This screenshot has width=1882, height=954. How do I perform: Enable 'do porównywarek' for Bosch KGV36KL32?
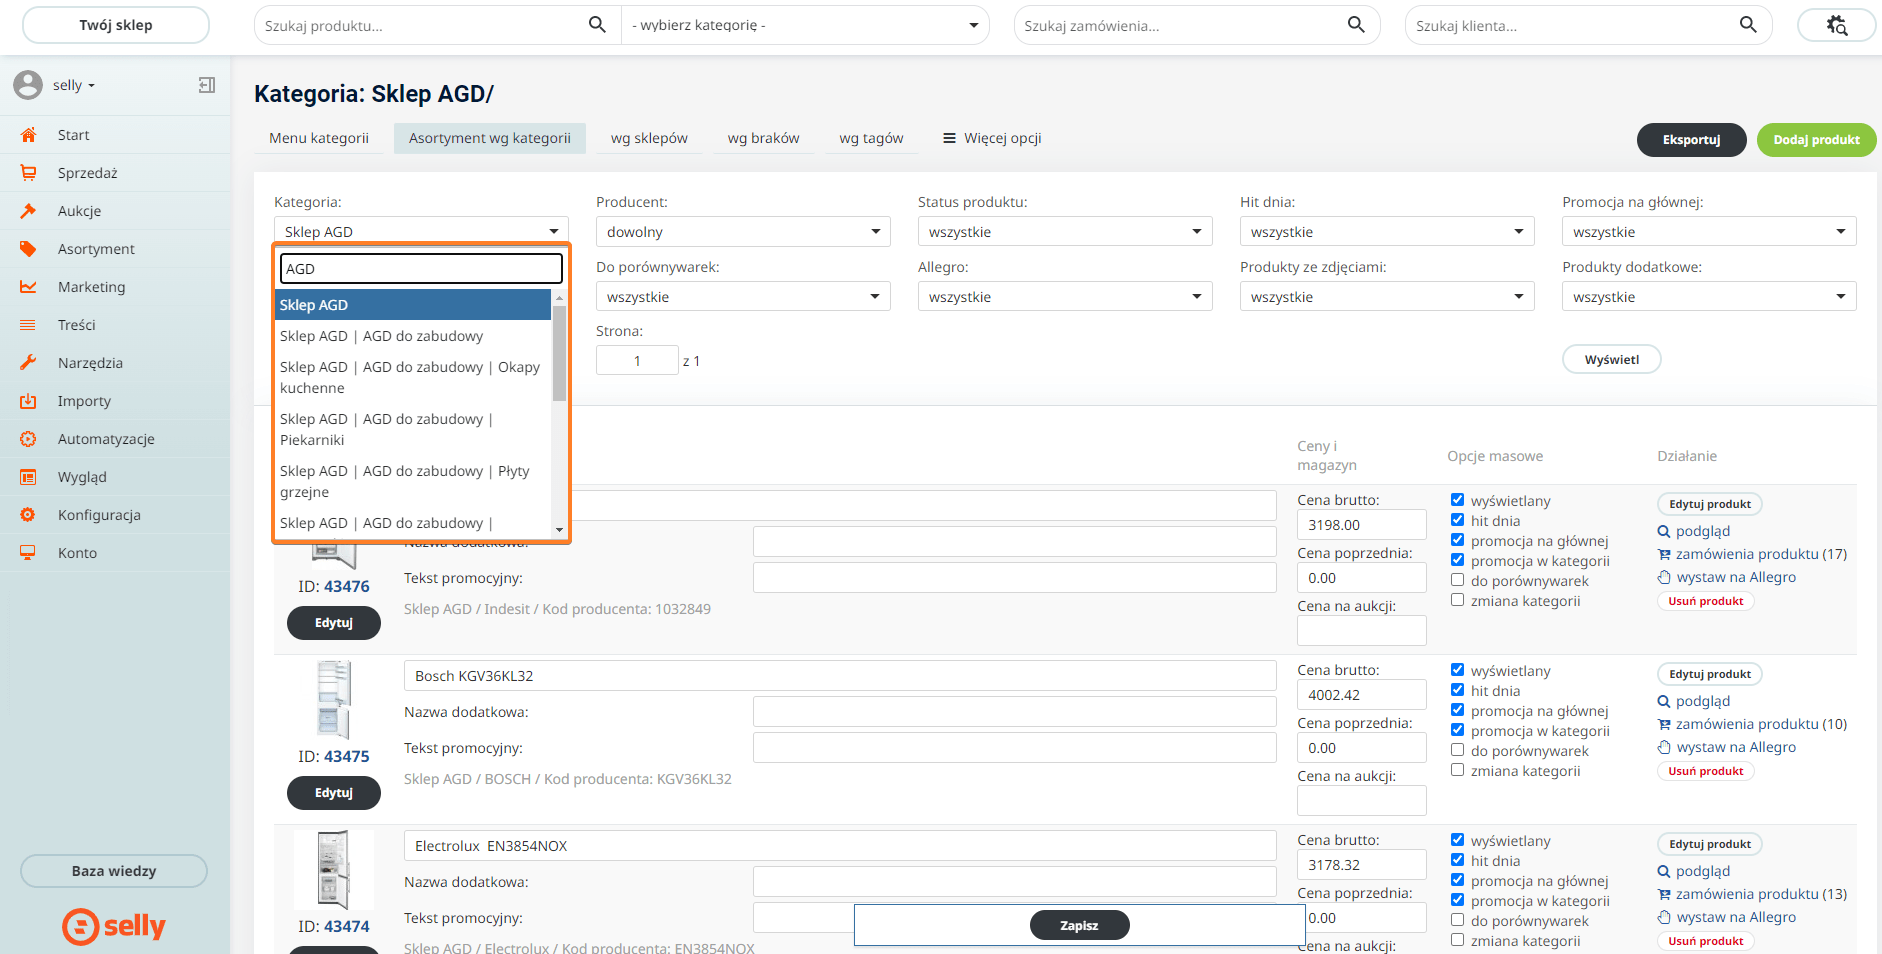coord(1457,750)
